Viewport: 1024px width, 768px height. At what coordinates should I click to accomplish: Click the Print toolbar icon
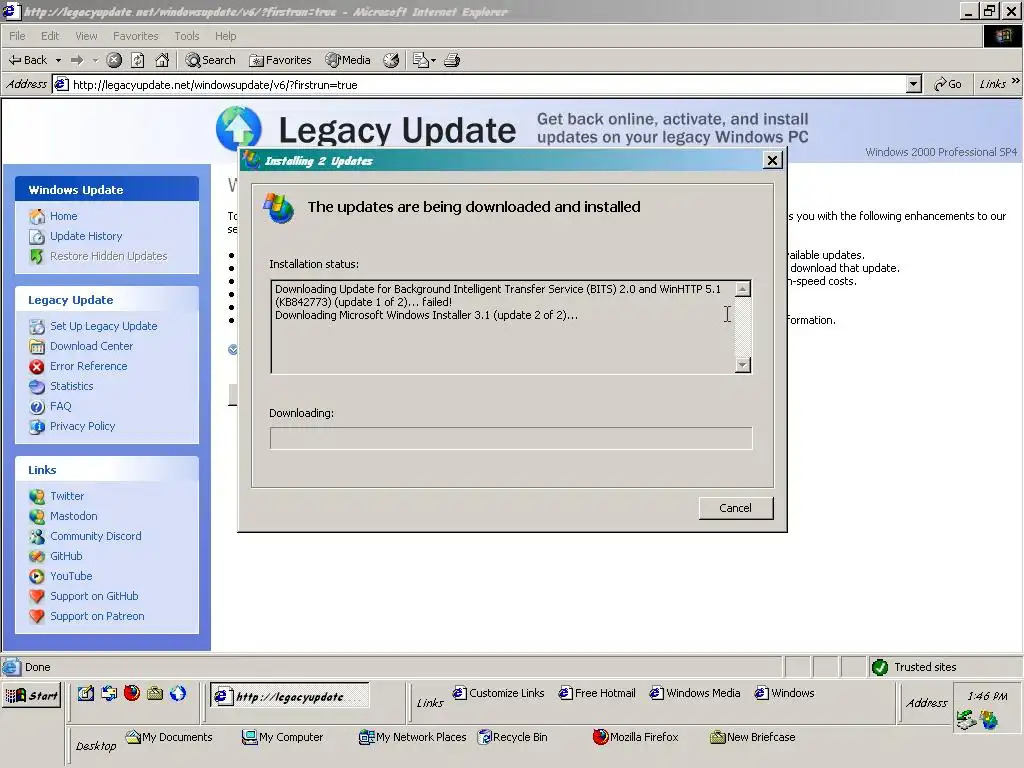point(452,60)
